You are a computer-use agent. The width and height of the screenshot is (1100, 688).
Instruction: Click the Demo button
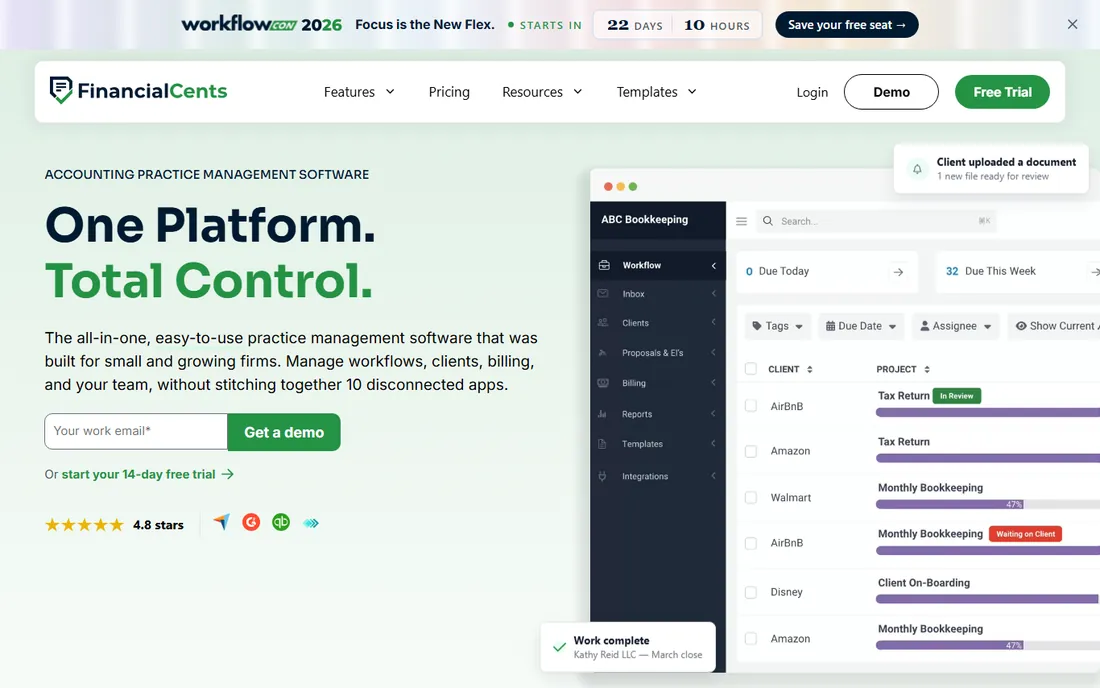891,92
